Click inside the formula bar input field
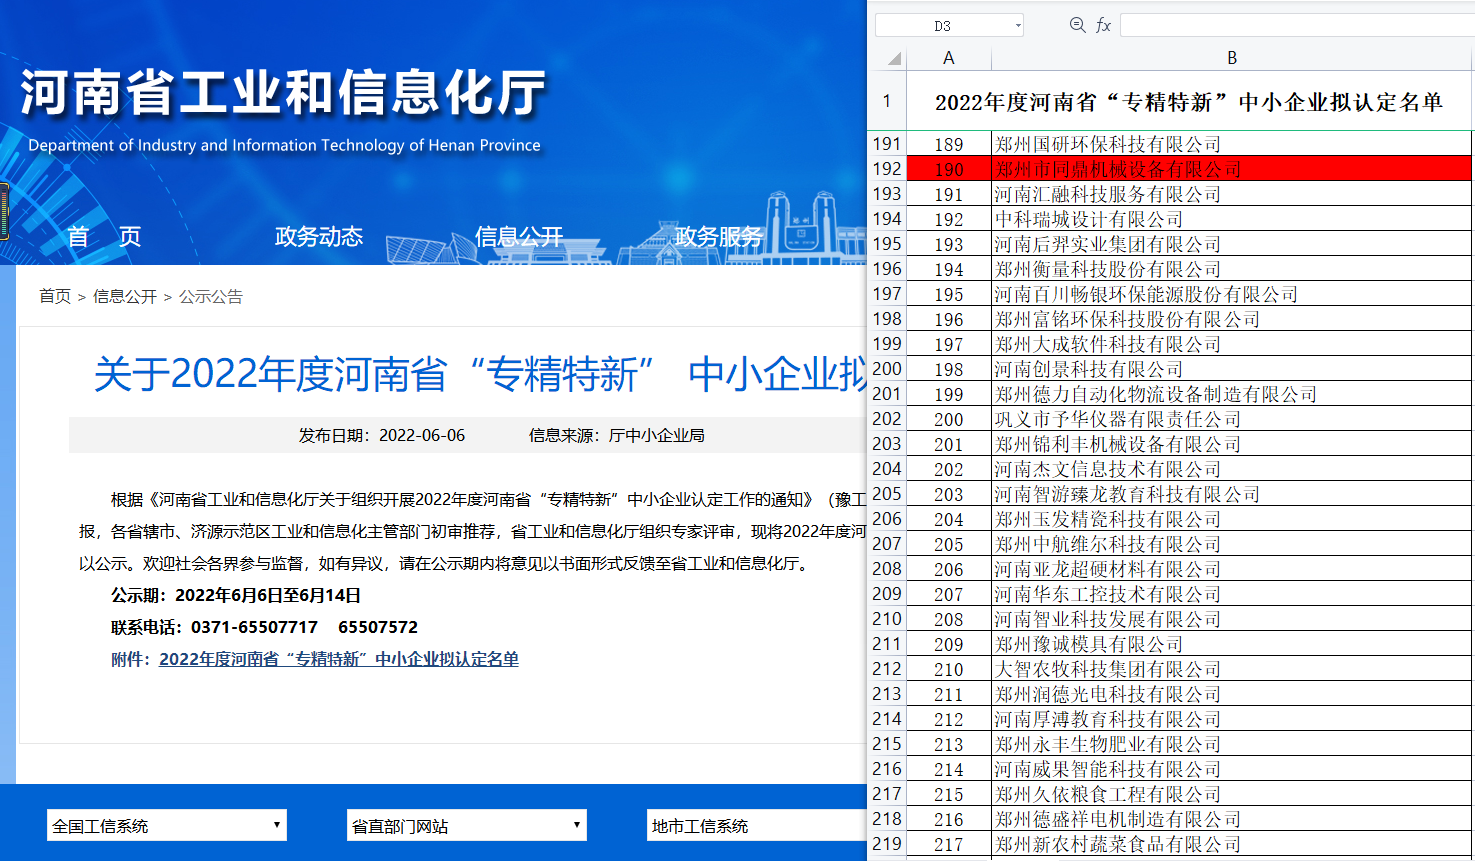1475x861 pixels. pos(1295,25)
